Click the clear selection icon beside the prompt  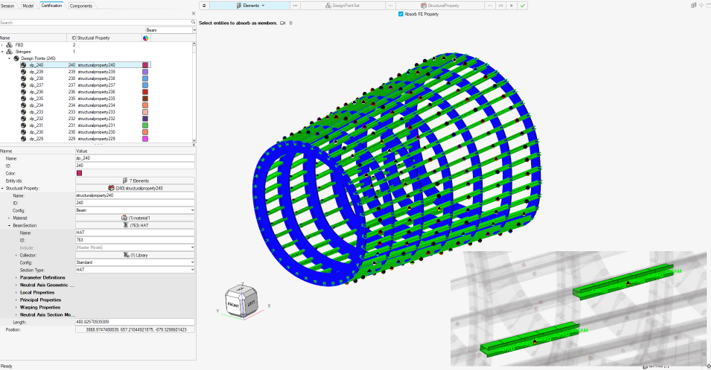(282, 23)
